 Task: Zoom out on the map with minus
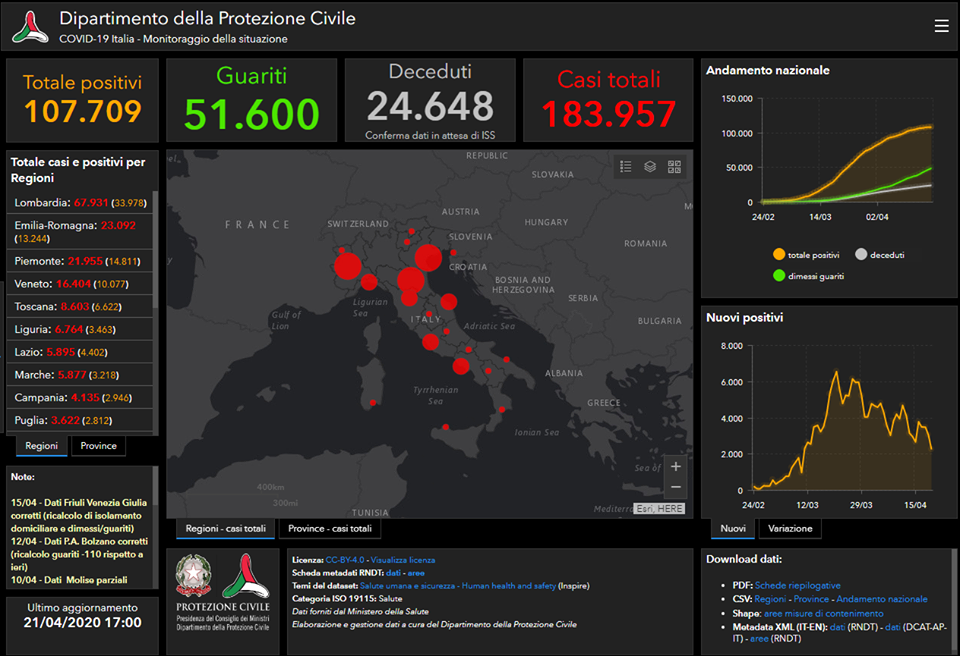[x=676, y=487]
